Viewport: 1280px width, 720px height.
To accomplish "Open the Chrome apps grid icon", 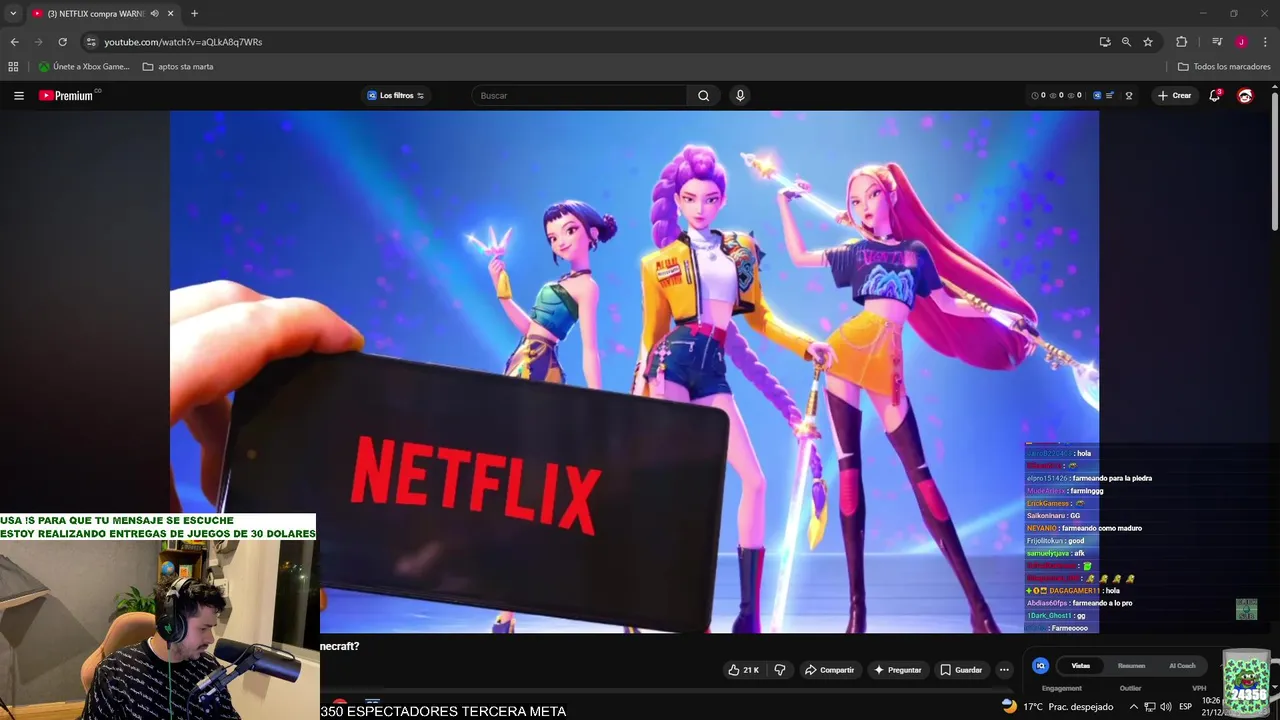I will (13, 67).
